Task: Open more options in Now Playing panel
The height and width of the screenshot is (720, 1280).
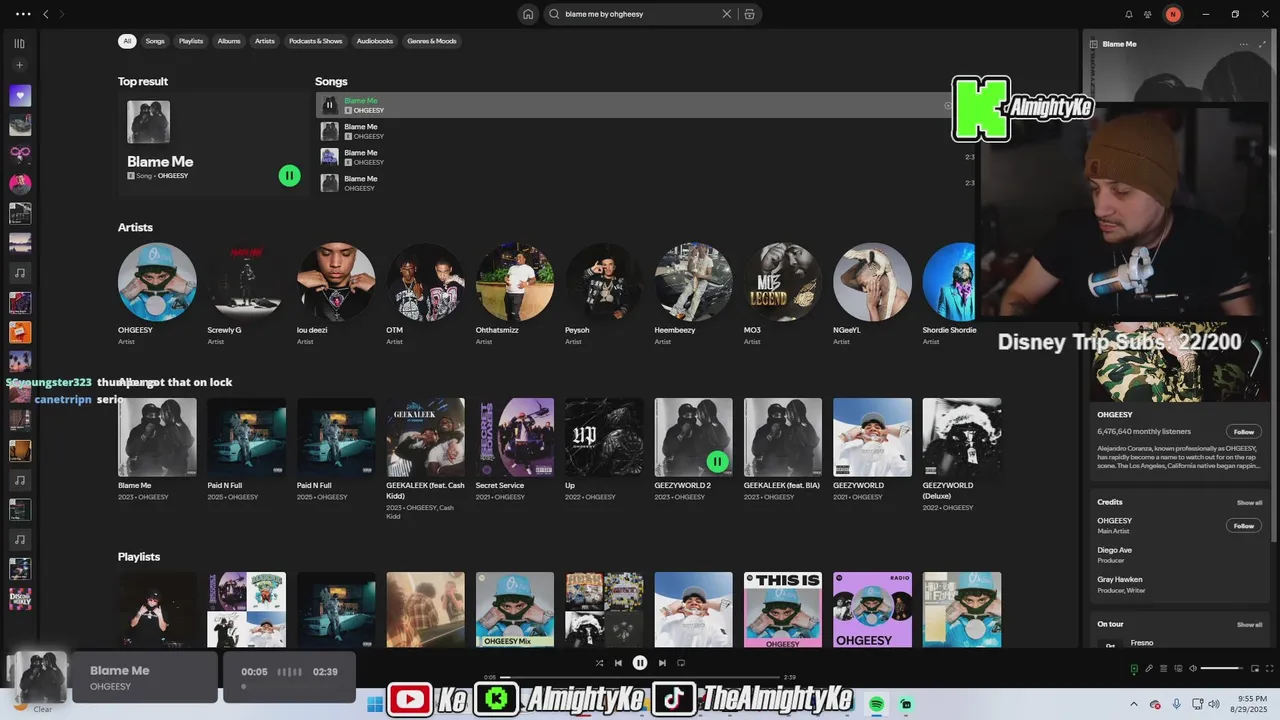Action: [x=1244, y=44]
